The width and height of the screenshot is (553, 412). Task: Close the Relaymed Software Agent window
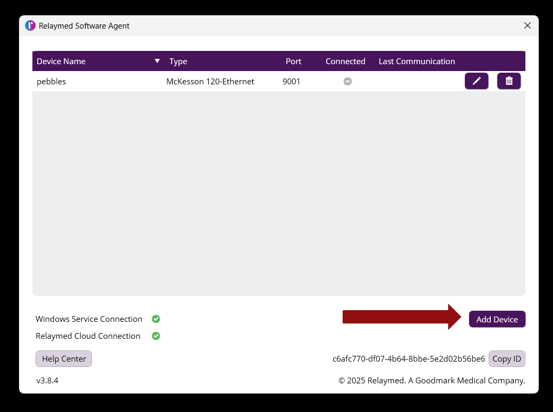pos(527,25)
